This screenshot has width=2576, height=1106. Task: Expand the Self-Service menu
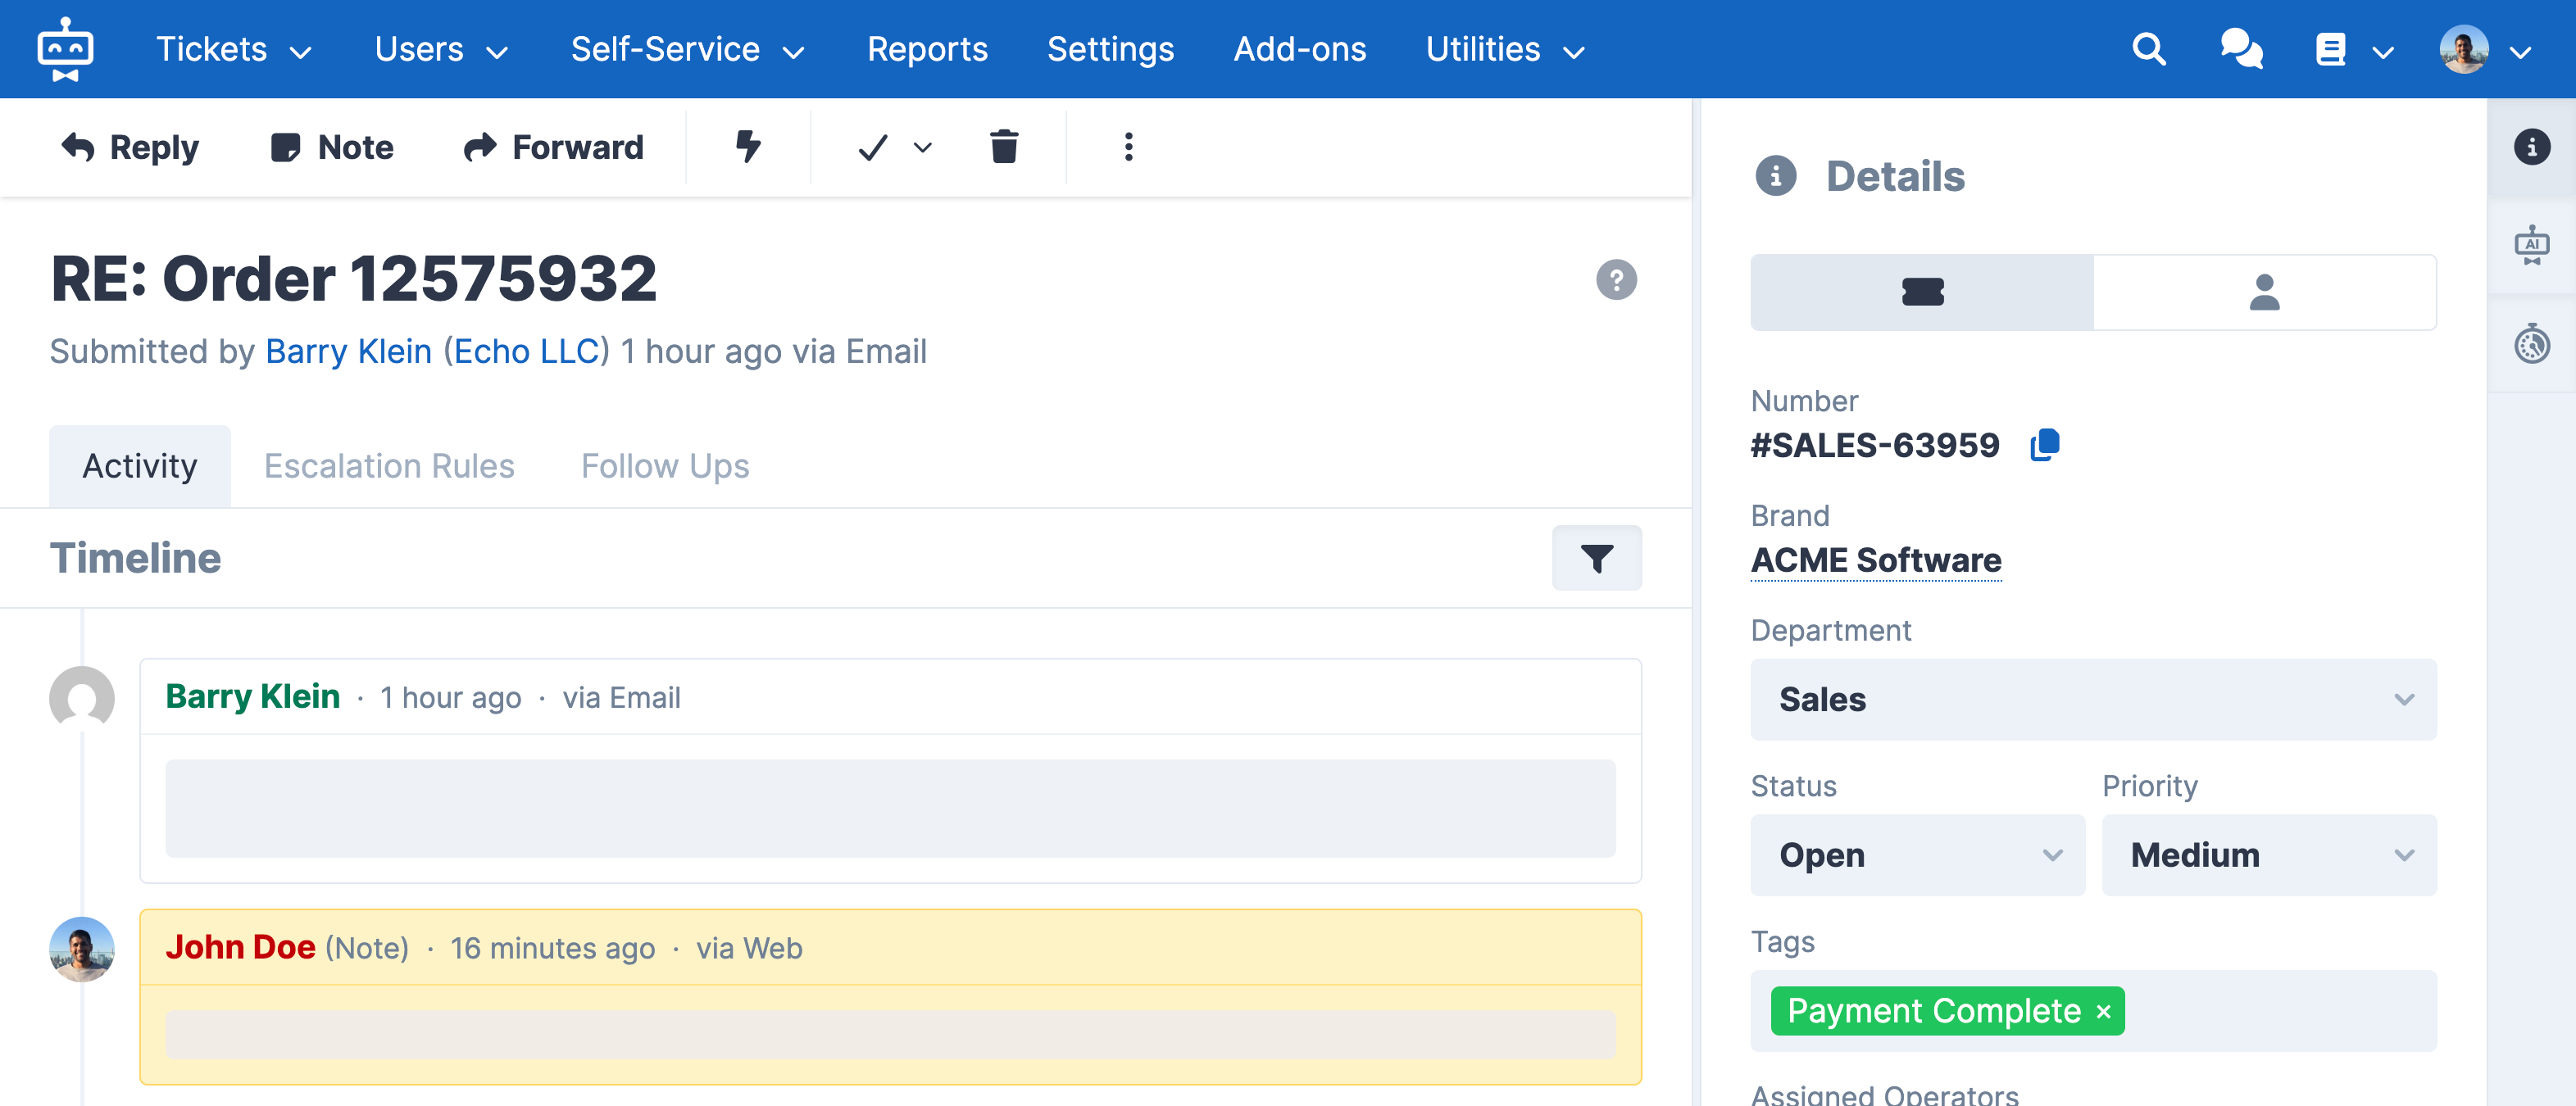pos(687,49)
